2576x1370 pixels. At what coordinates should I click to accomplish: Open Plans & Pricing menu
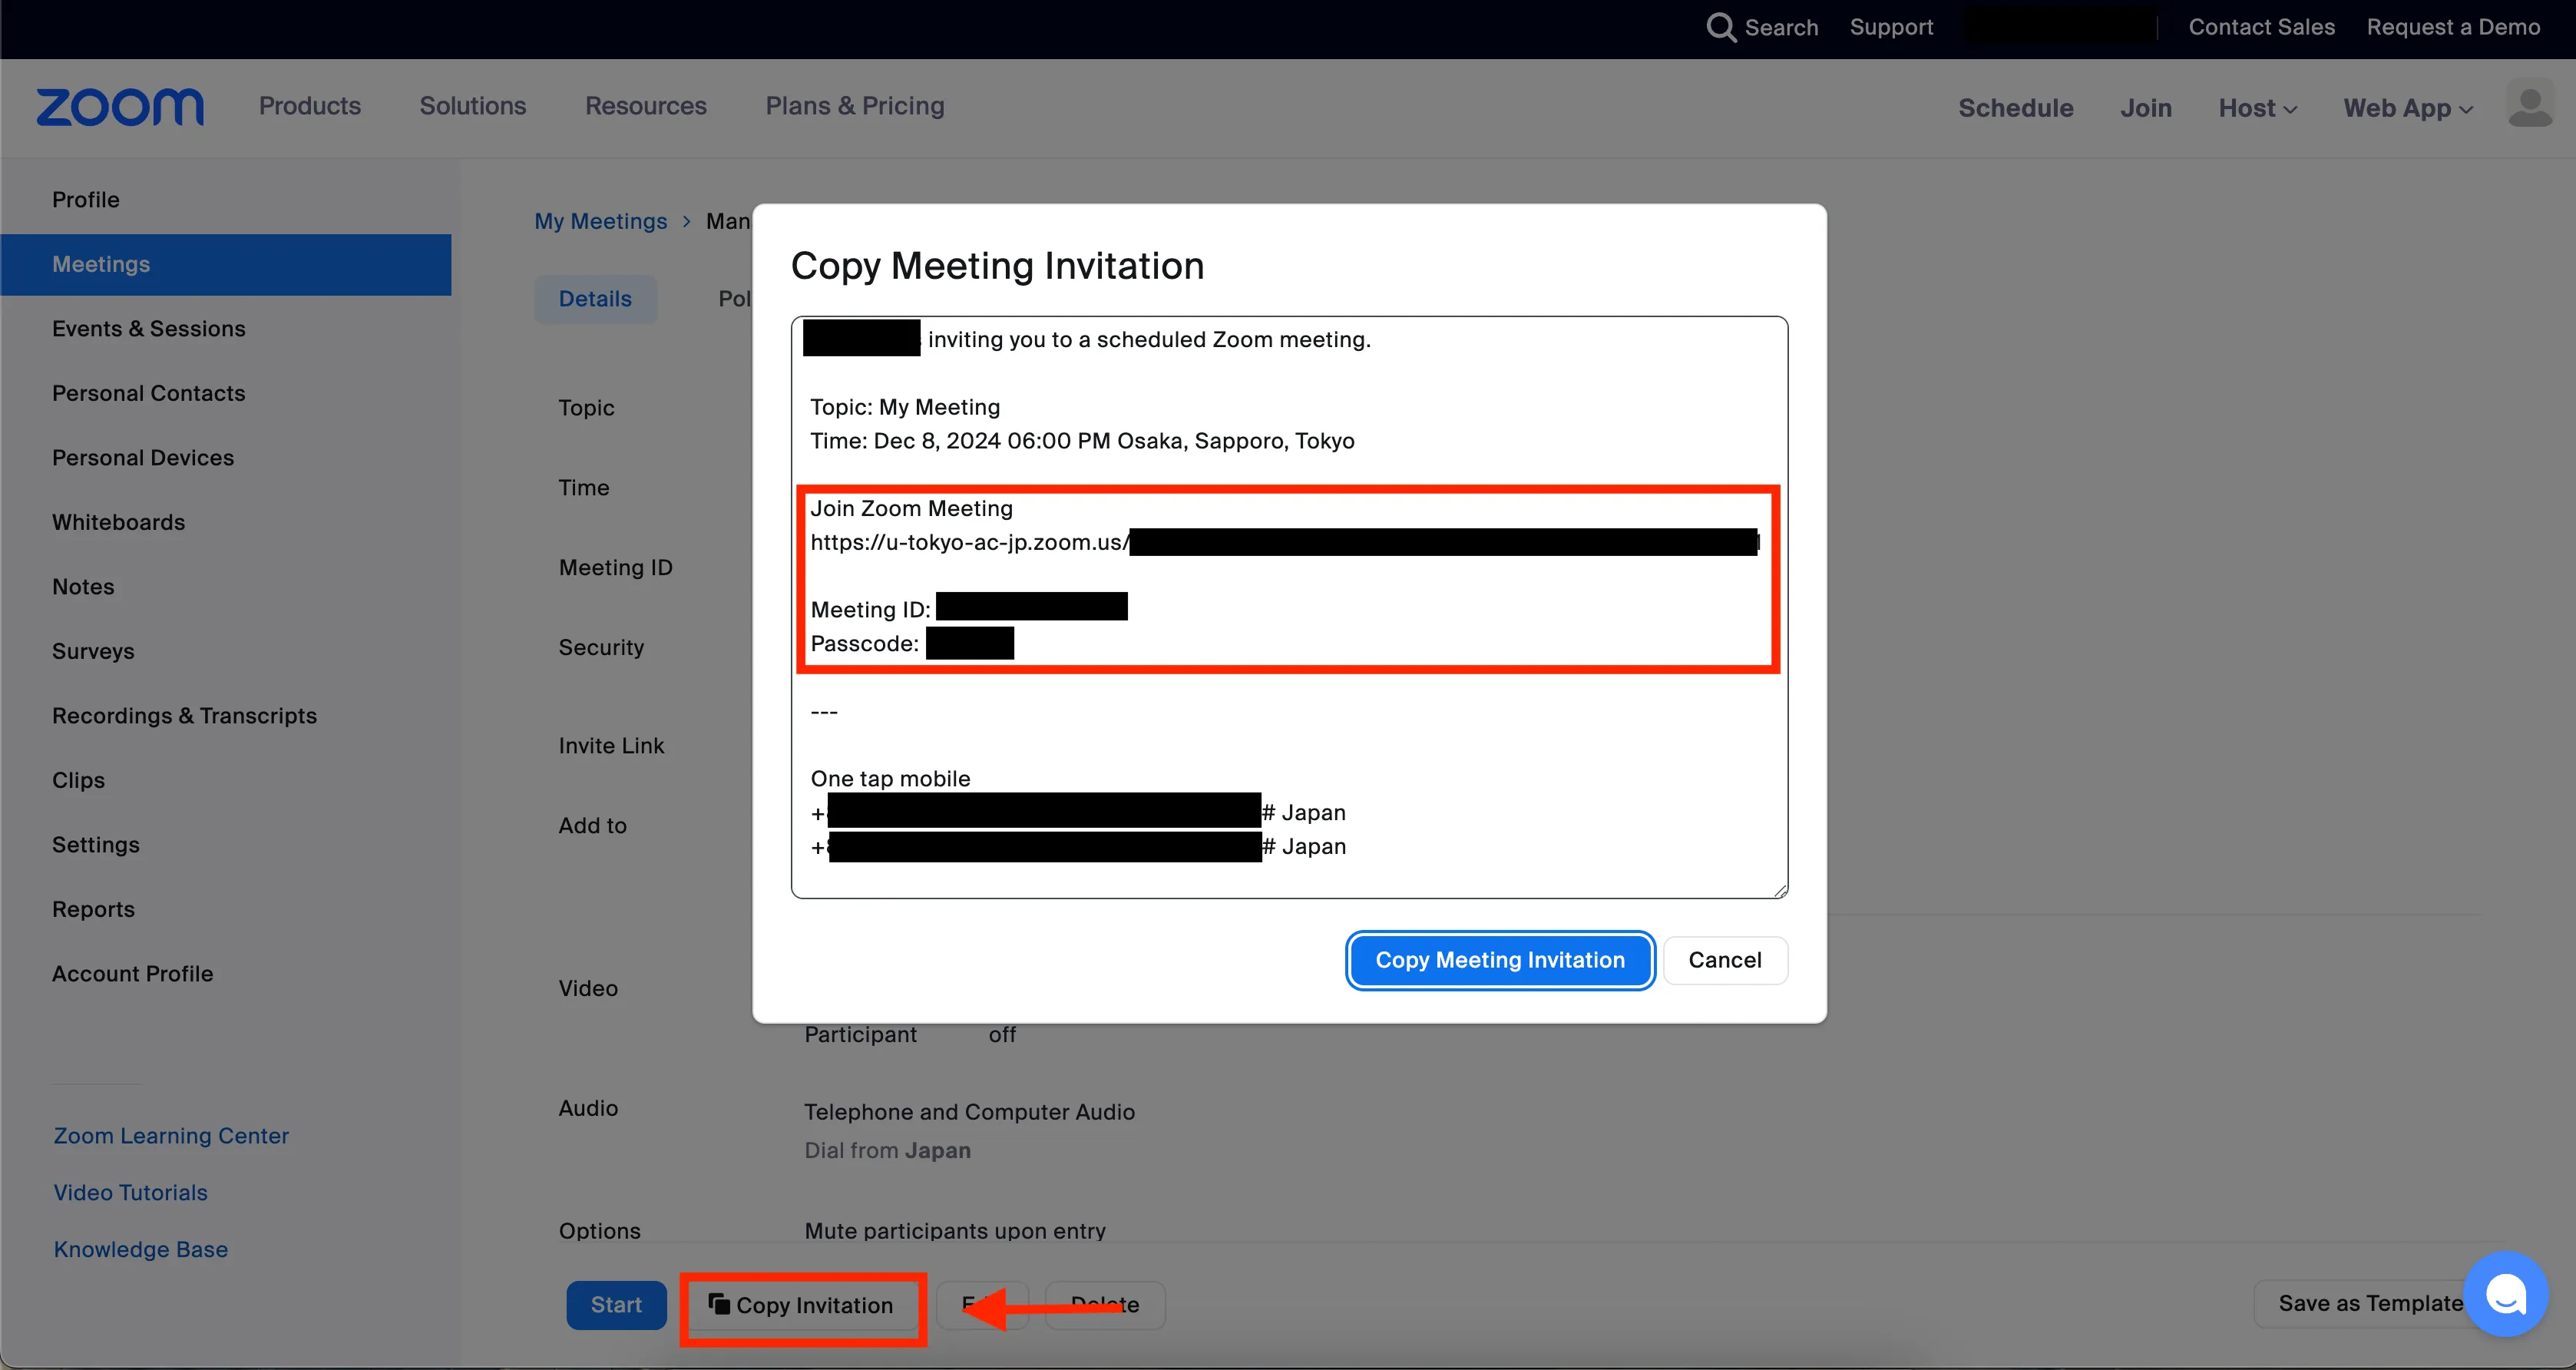[854, 106]
